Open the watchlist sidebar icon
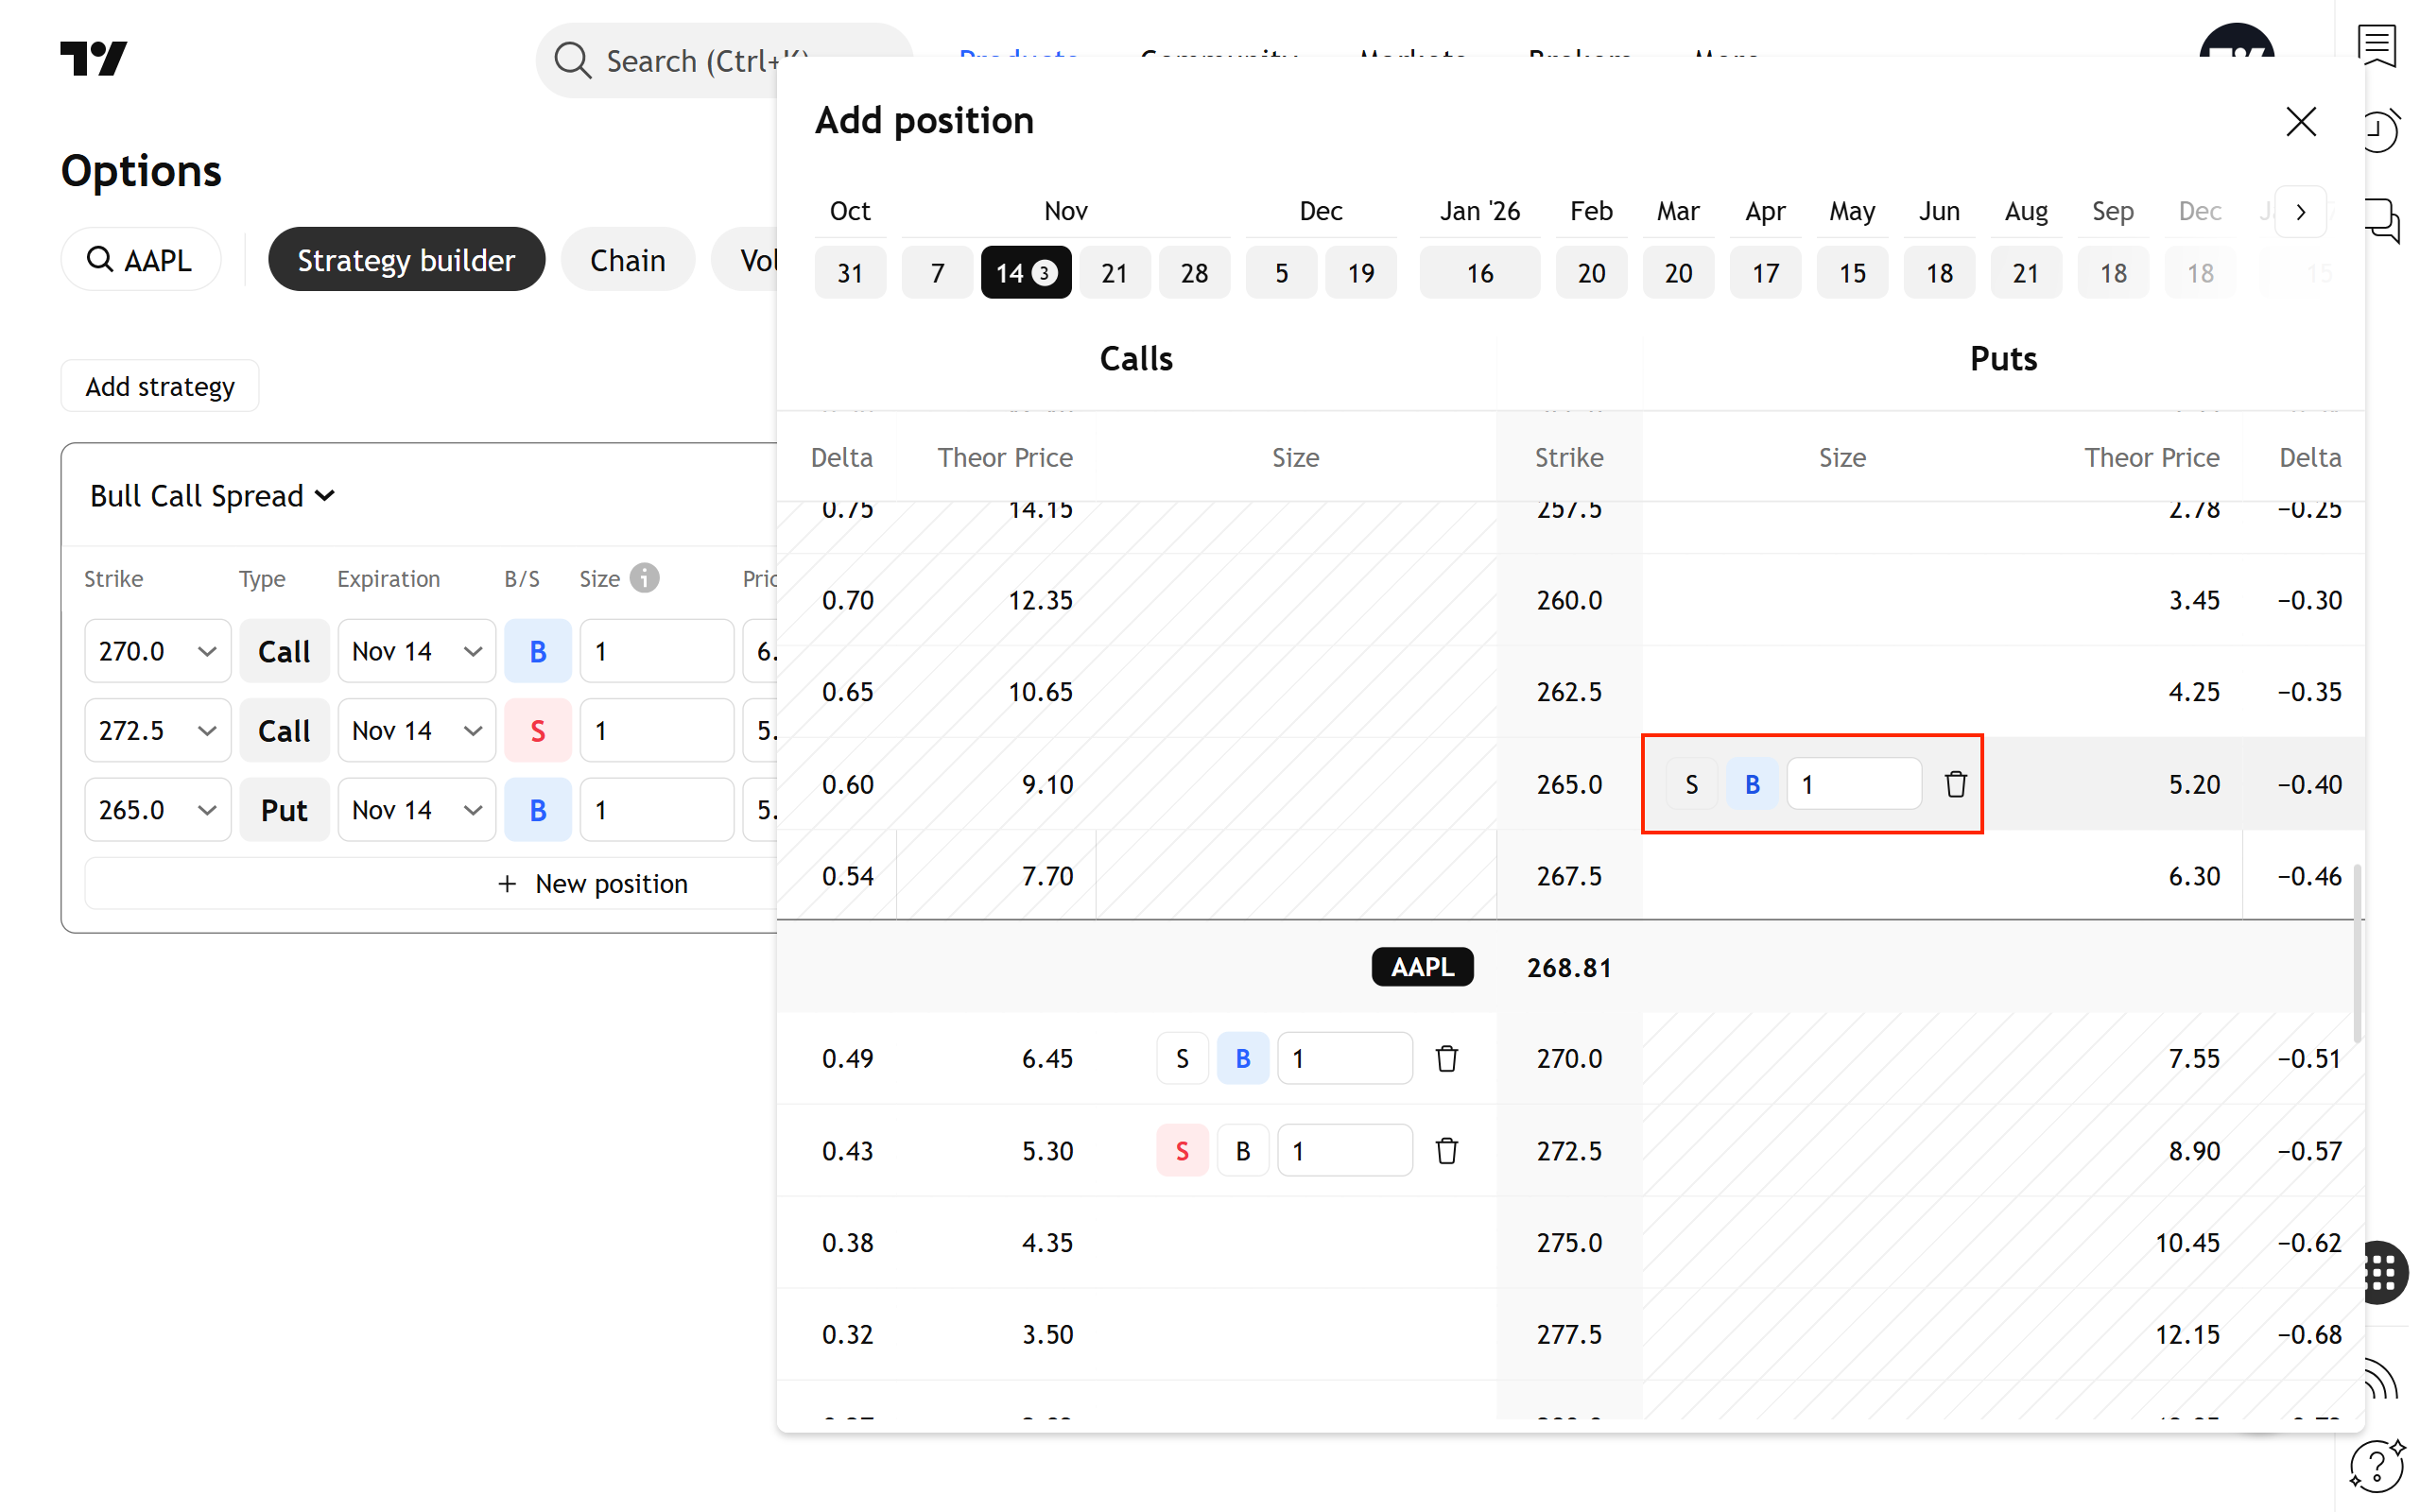 click(2377, 46)
